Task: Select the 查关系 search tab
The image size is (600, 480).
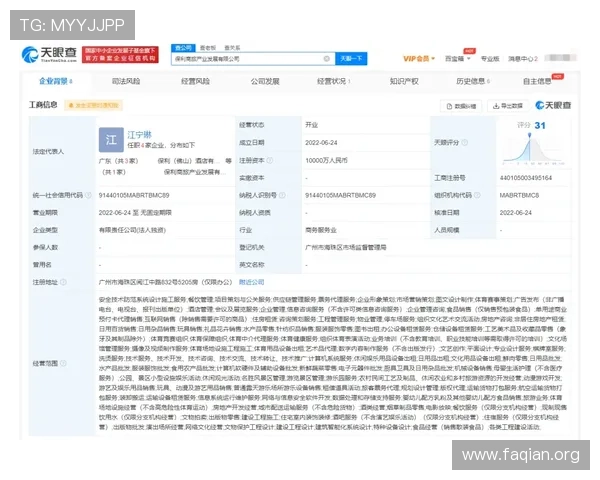Action: (232, 48)
